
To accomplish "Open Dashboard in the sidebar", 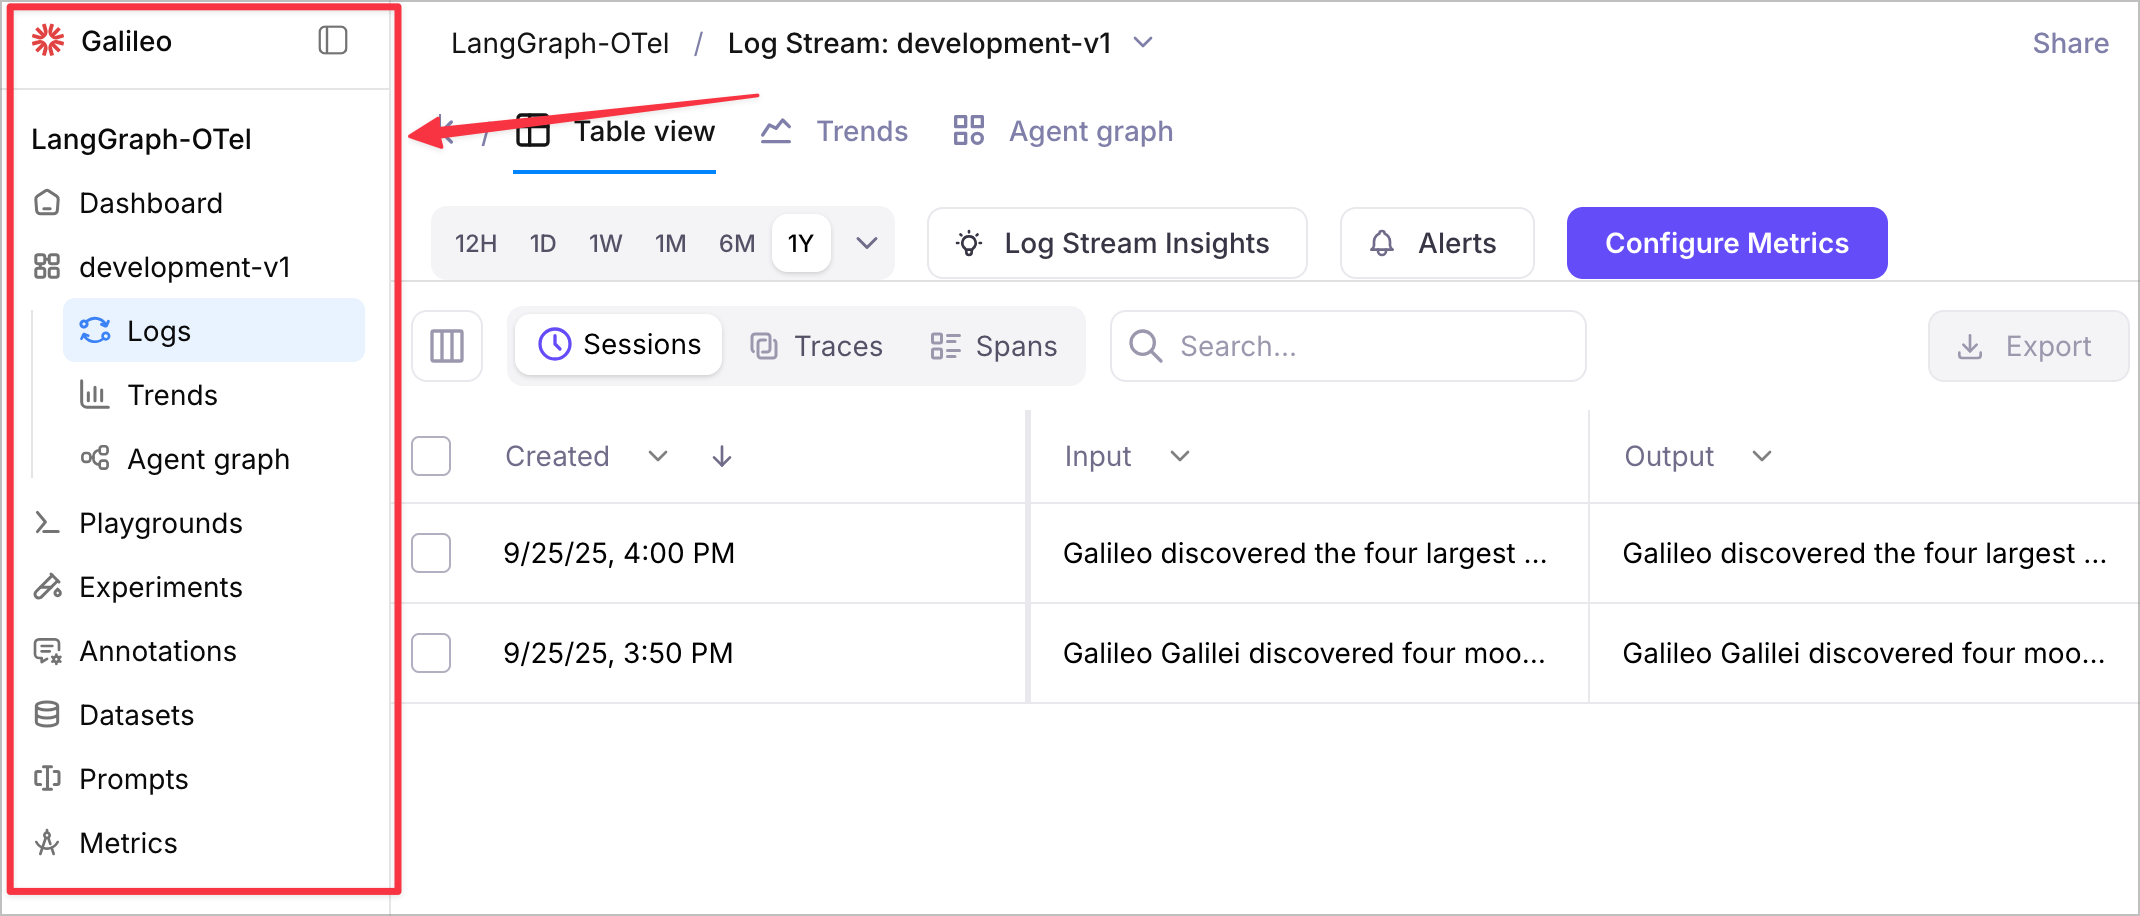I will 151,203.
